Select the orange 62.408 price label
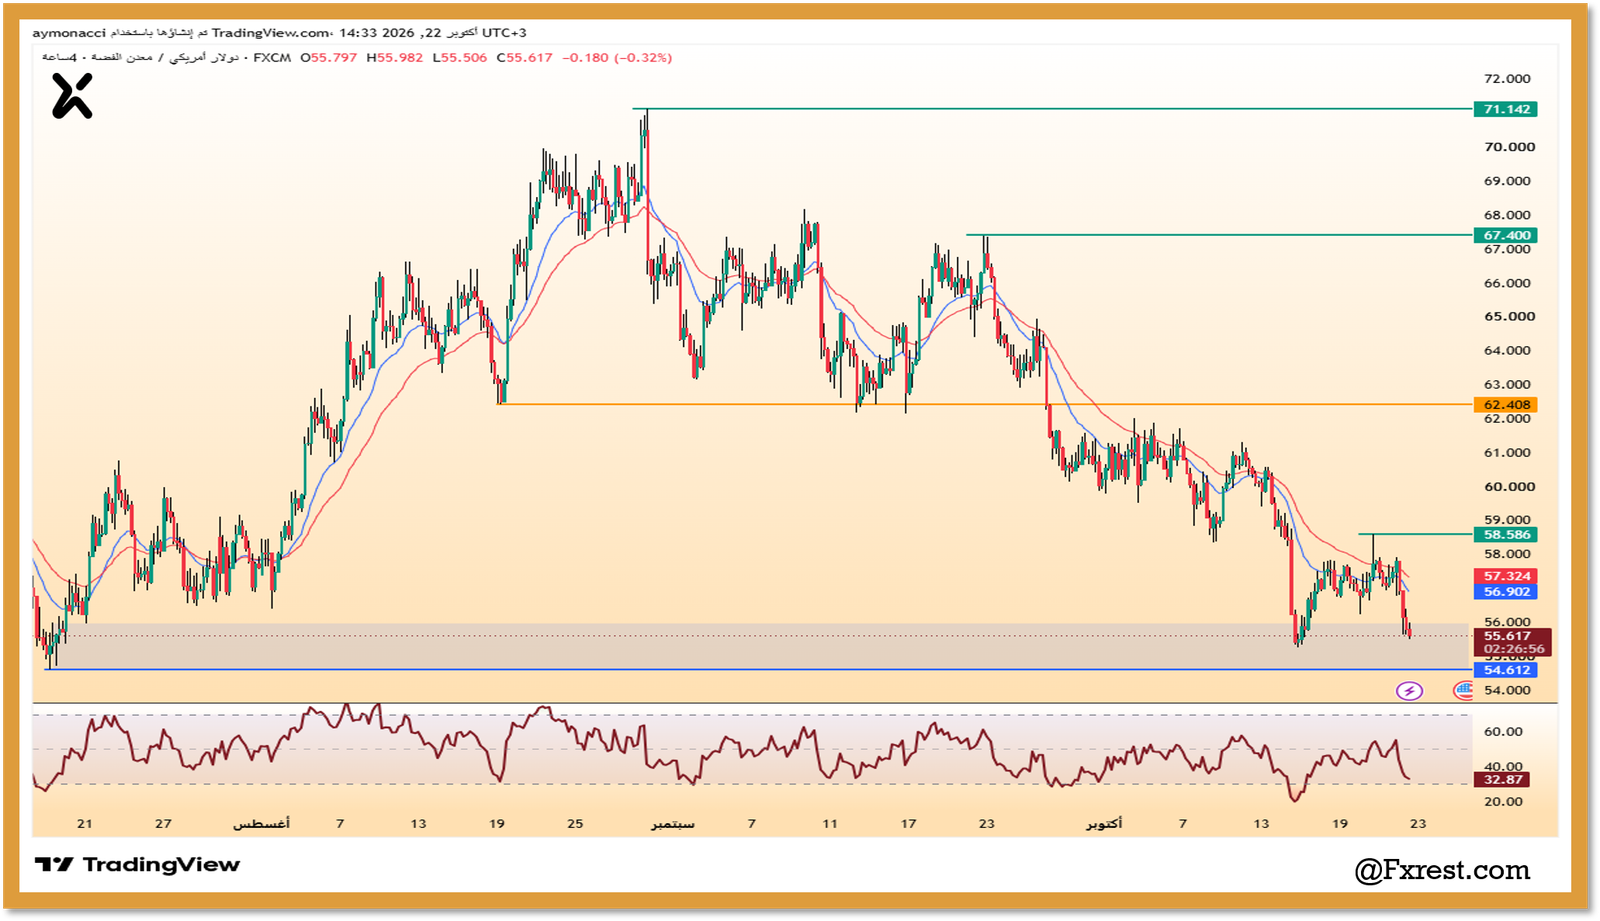Viewport: 1600px width, 921px height. pyautogui.click(x=1506, y=405)
